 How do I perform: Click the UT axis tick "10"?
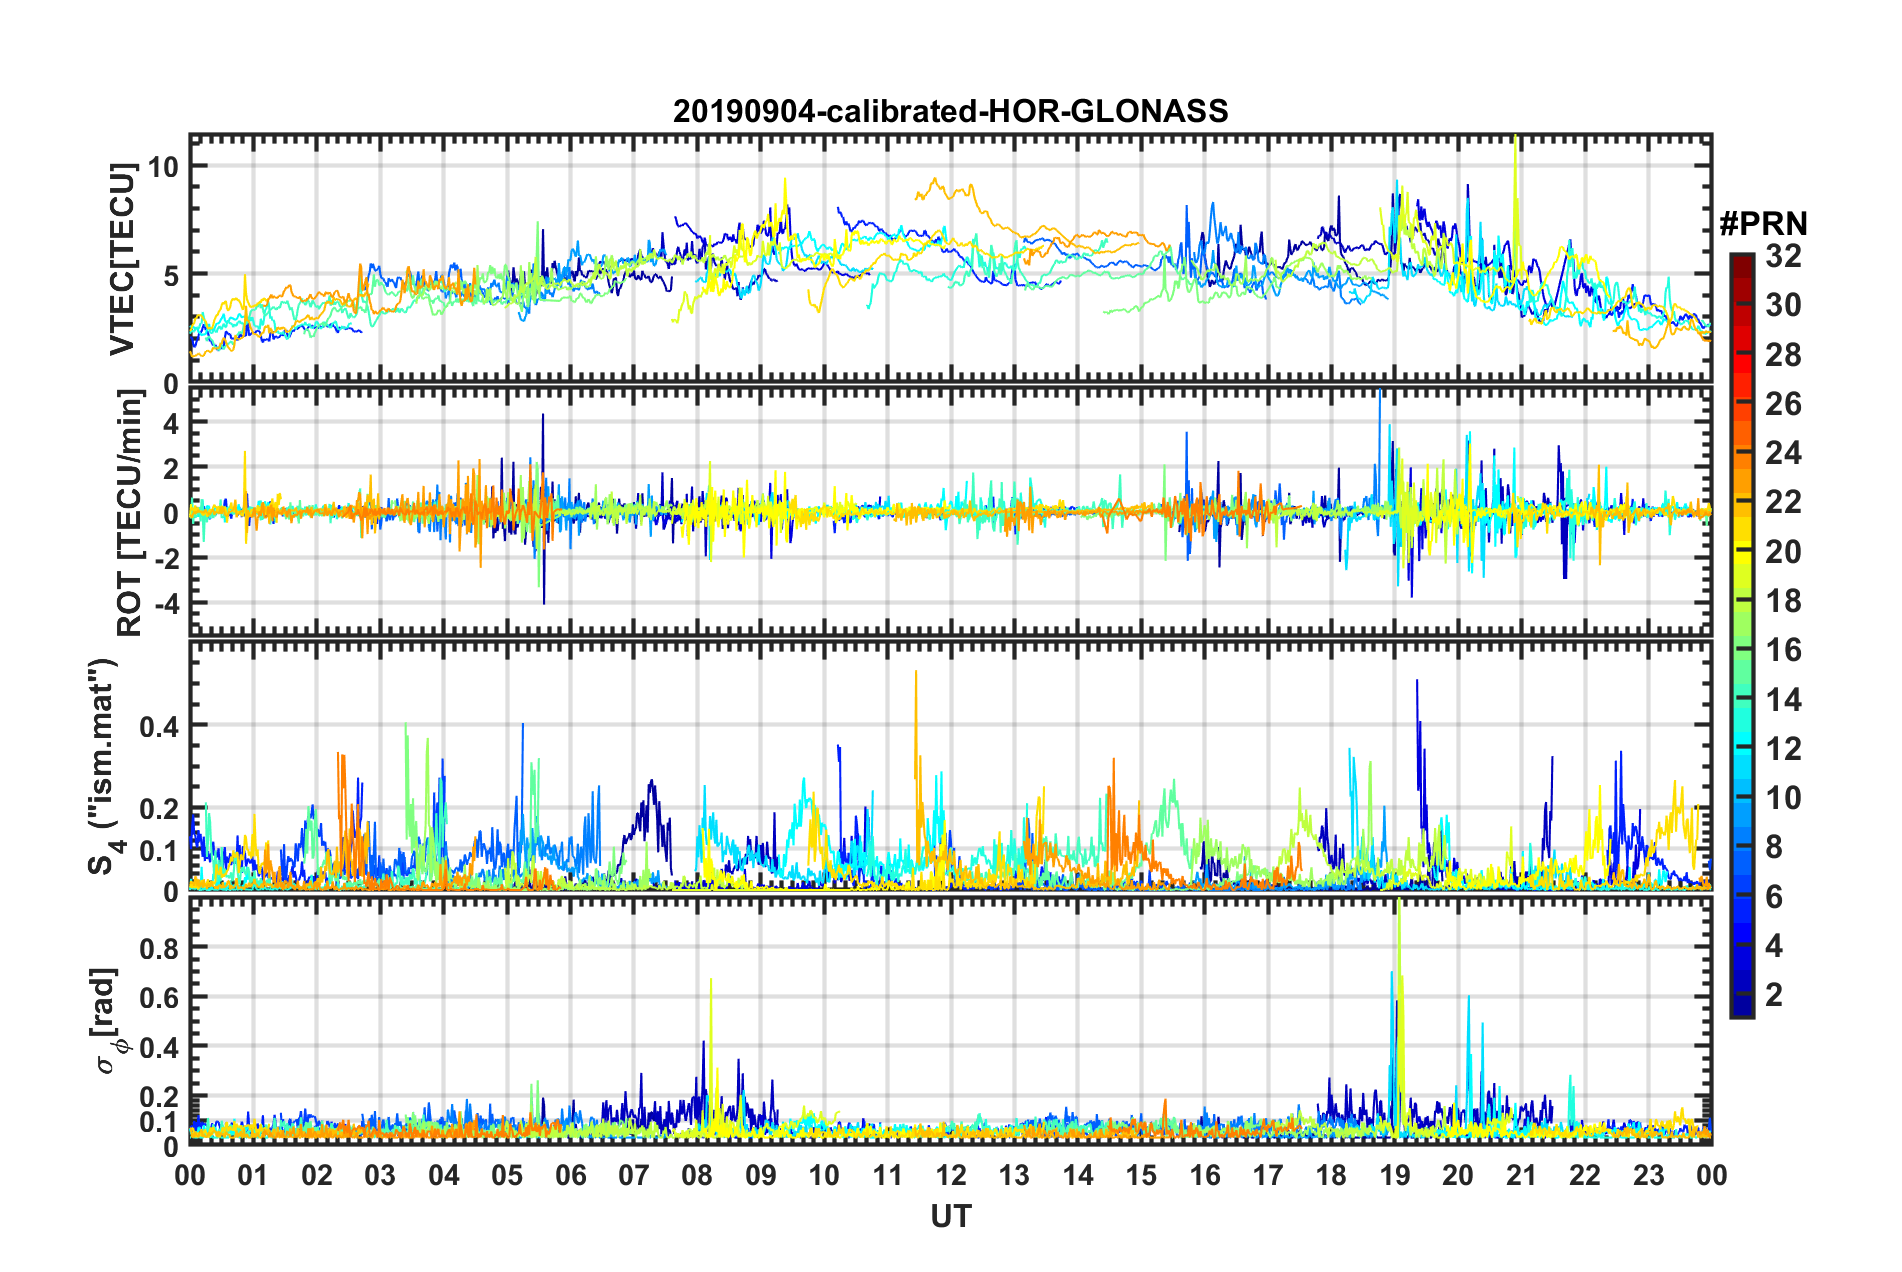pyautogui.click(x=824, y=1175)
